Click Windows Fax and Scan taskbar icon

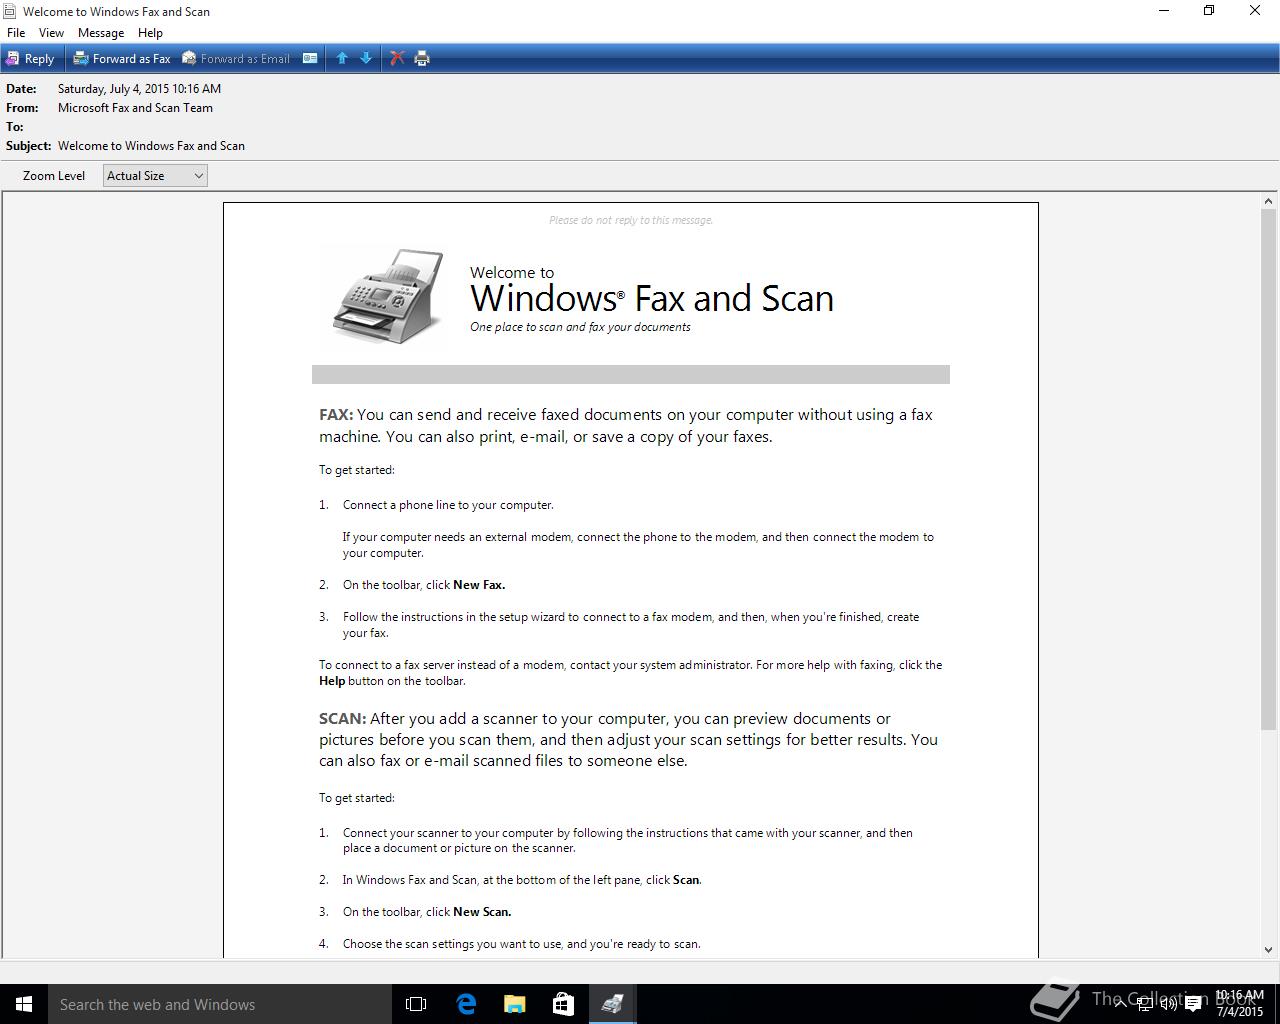click(613, 1004)
